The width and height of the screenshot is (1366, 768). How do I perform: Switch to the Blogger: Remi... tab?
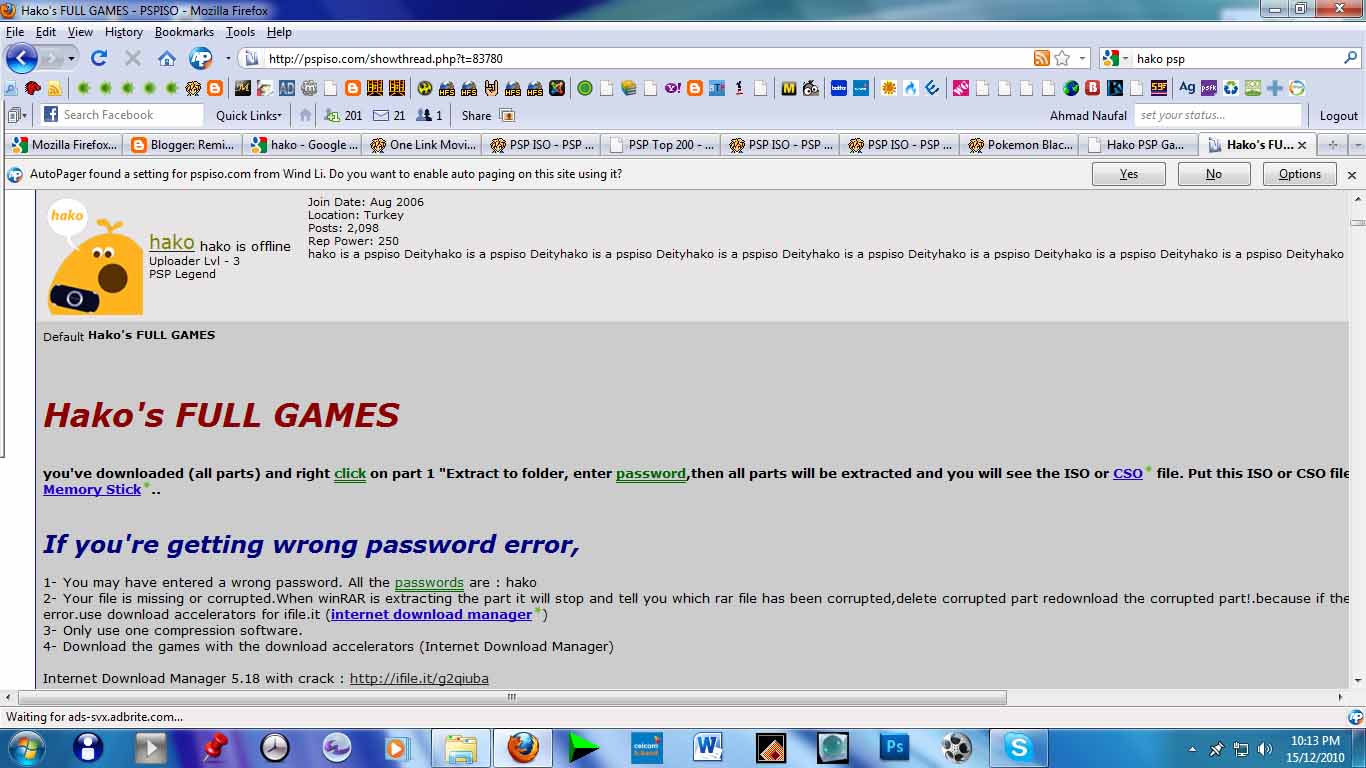click(x=183, y=145)
